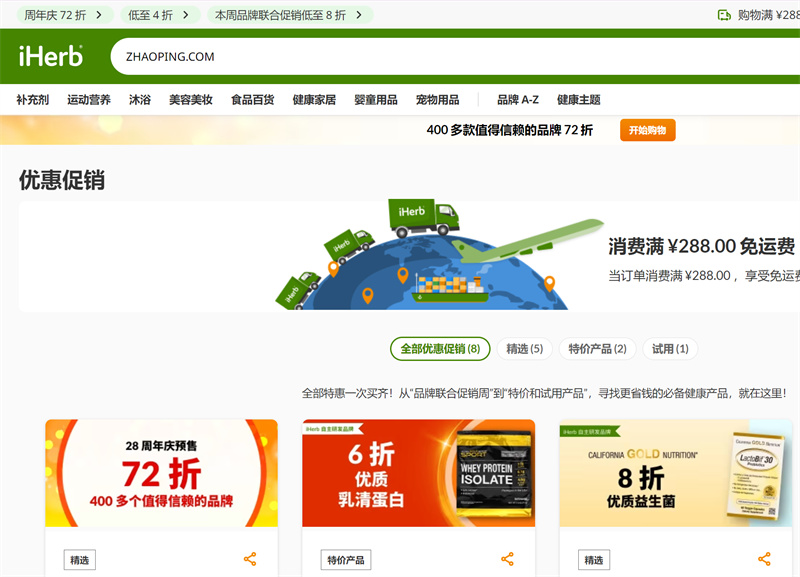Open the 6 折 优质乳清蛋白 banner
This screenshot has height=577, width=800.
[418, 473]
